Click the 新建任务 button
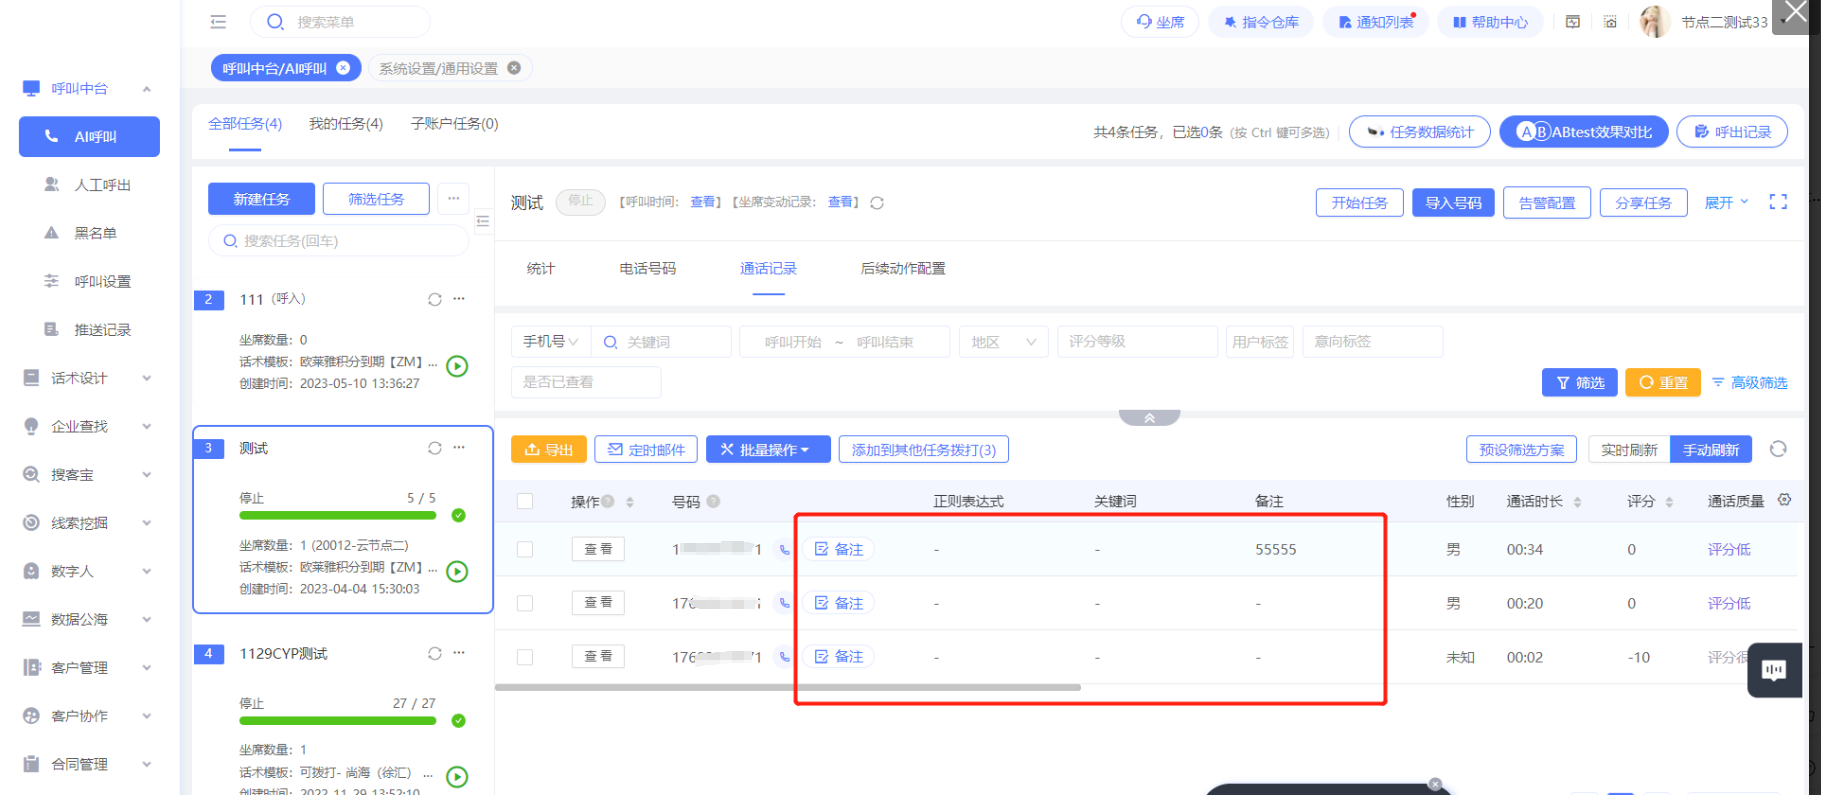 (261, 199)
